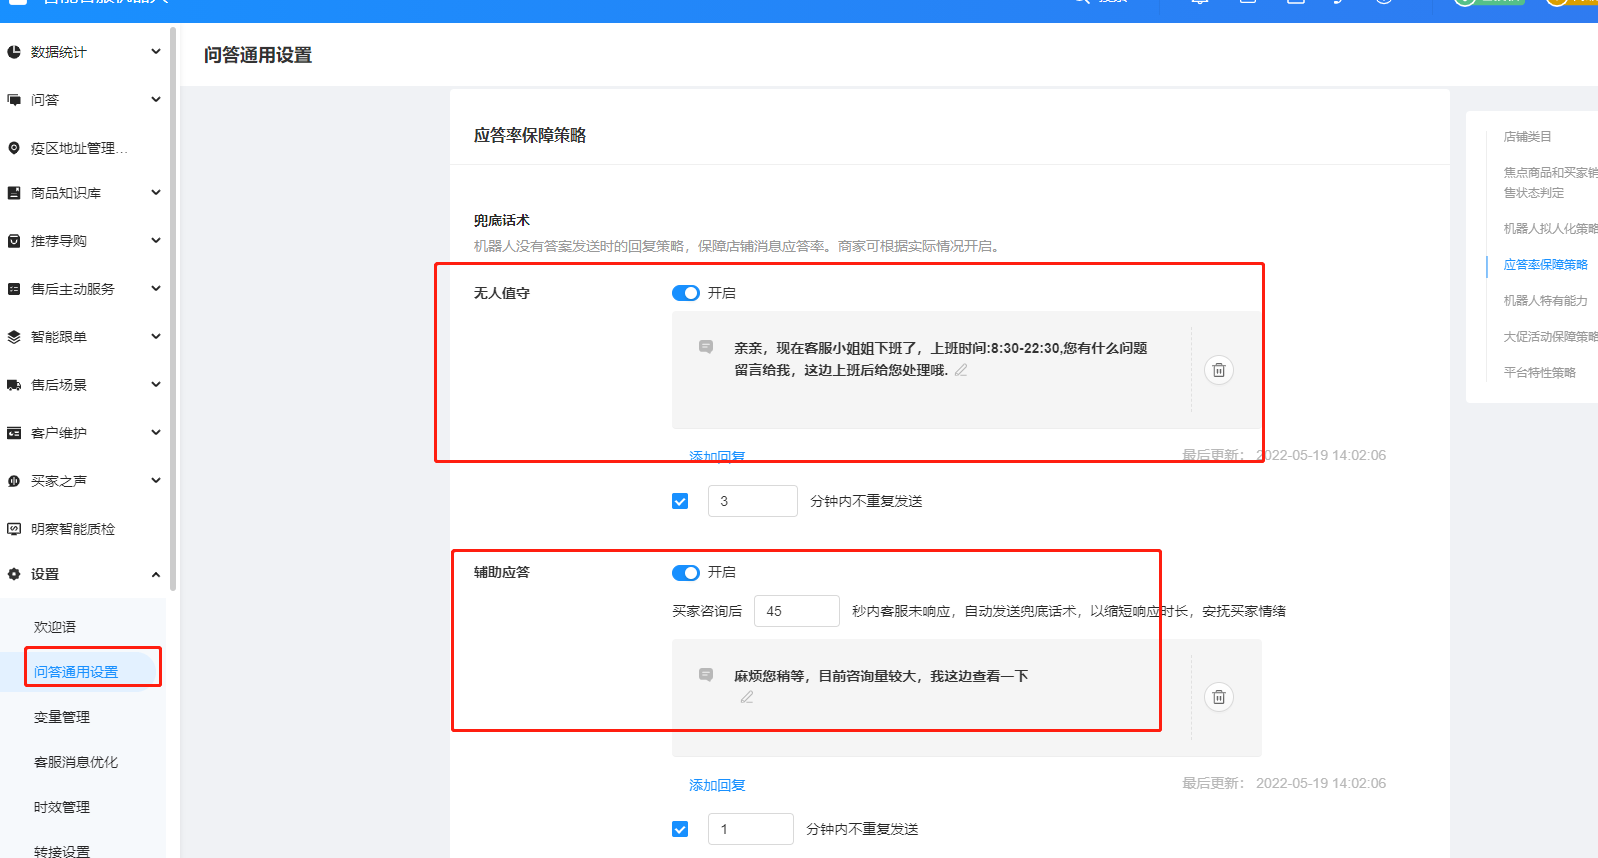Jump to the 大促活动保障策略 anchor
The width and height of the screenshot is (1598, 858).
coord(1550,337)
